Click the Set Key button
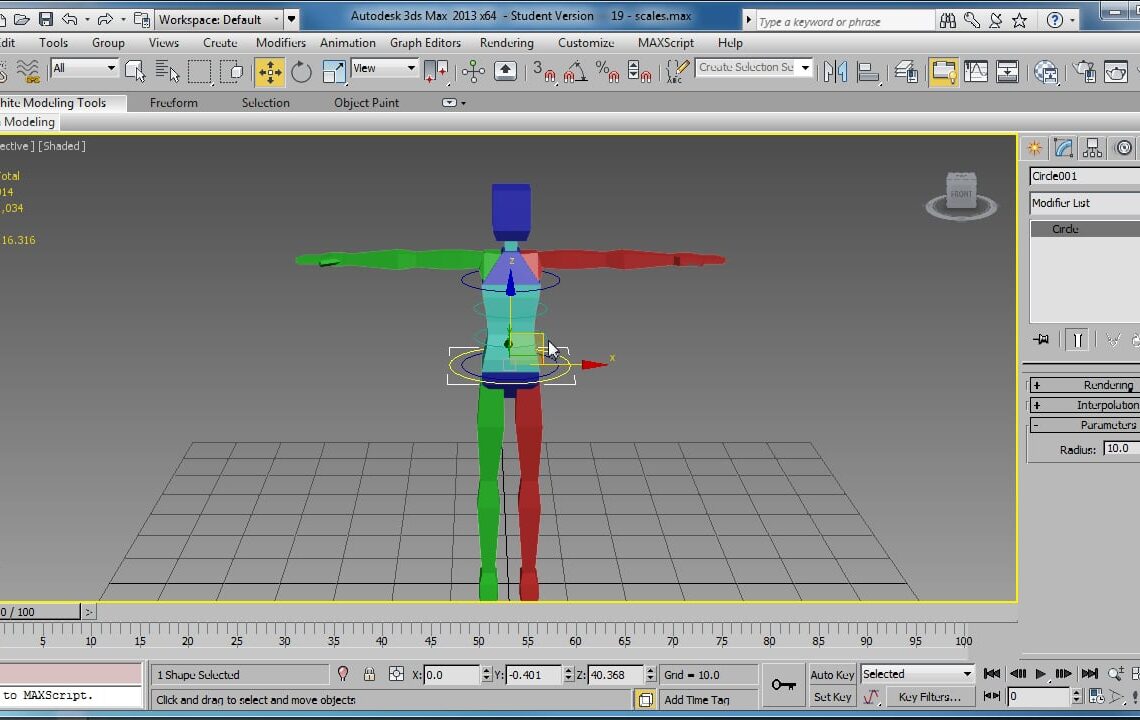This screenshot has height=720, width=1140. click(831, 697)
